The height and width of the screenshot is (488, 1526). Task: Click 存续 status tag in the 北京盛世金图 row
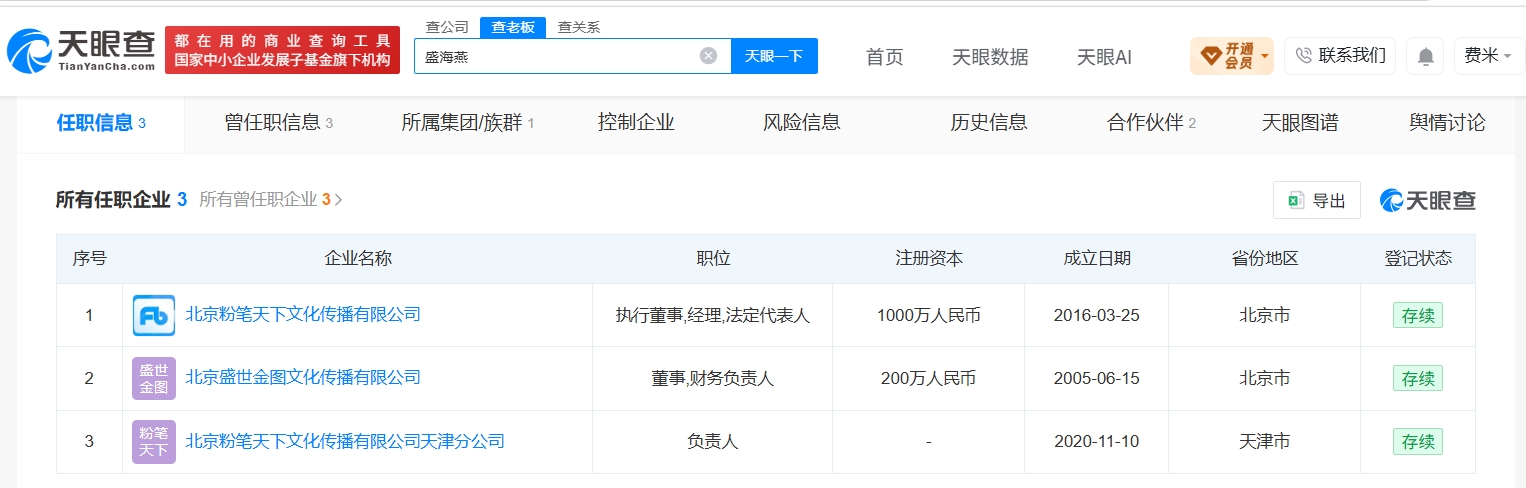click(x=1417, y=378)
